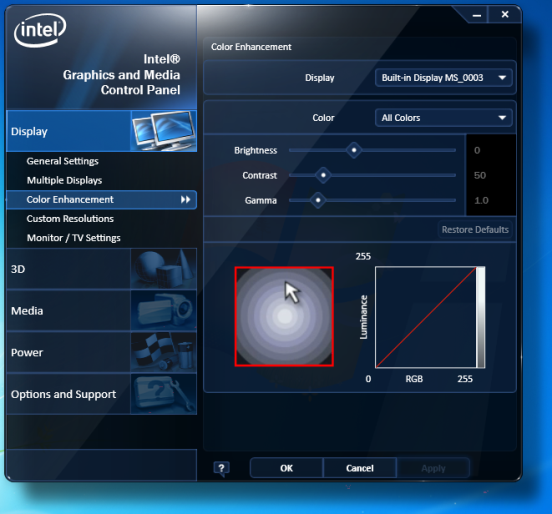The width and height of the screenshot is (552, 514).
Task: Expand the Display selection dropdown
Action: point(444,78)
